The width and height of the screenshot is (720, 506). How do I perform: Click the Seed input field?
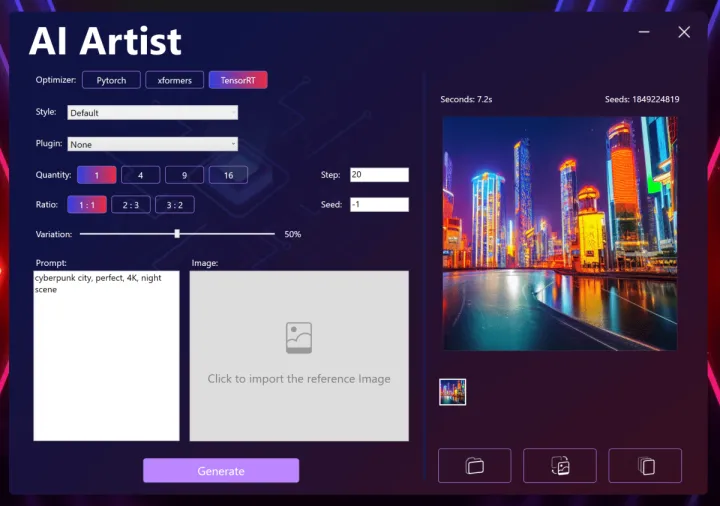(x=379, y=205)
